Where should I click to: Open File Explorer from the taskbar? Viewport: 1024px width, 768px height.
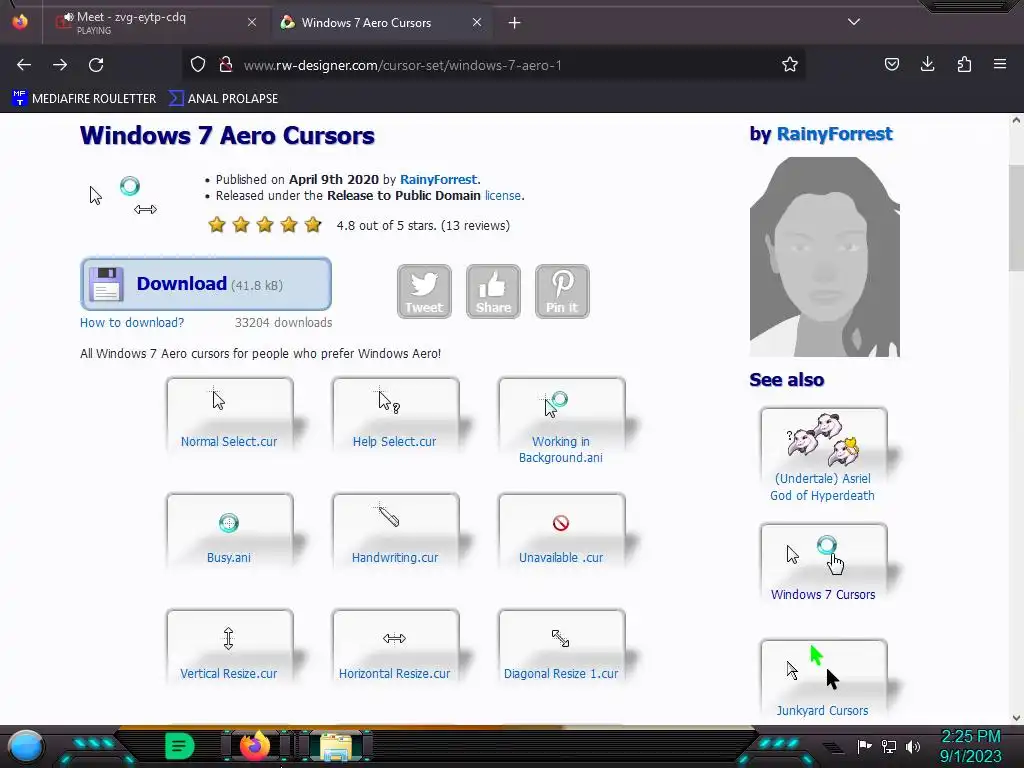click(x=336, y=748)
